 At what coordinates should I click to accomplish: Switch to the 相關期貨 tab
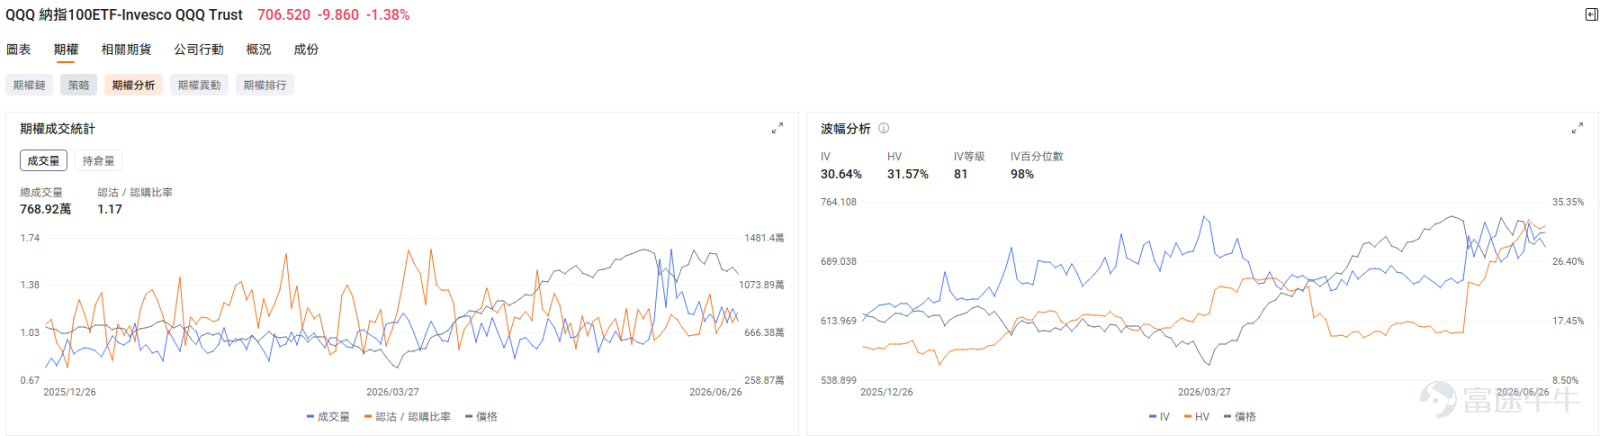pos(126,49)
